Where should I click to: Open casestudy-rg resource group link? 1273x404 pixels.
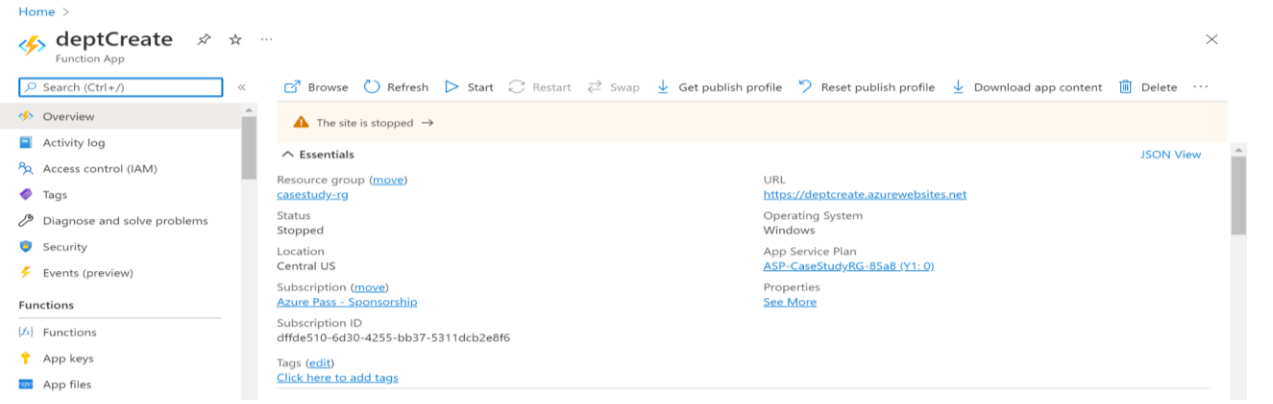(x=313, y=195)
